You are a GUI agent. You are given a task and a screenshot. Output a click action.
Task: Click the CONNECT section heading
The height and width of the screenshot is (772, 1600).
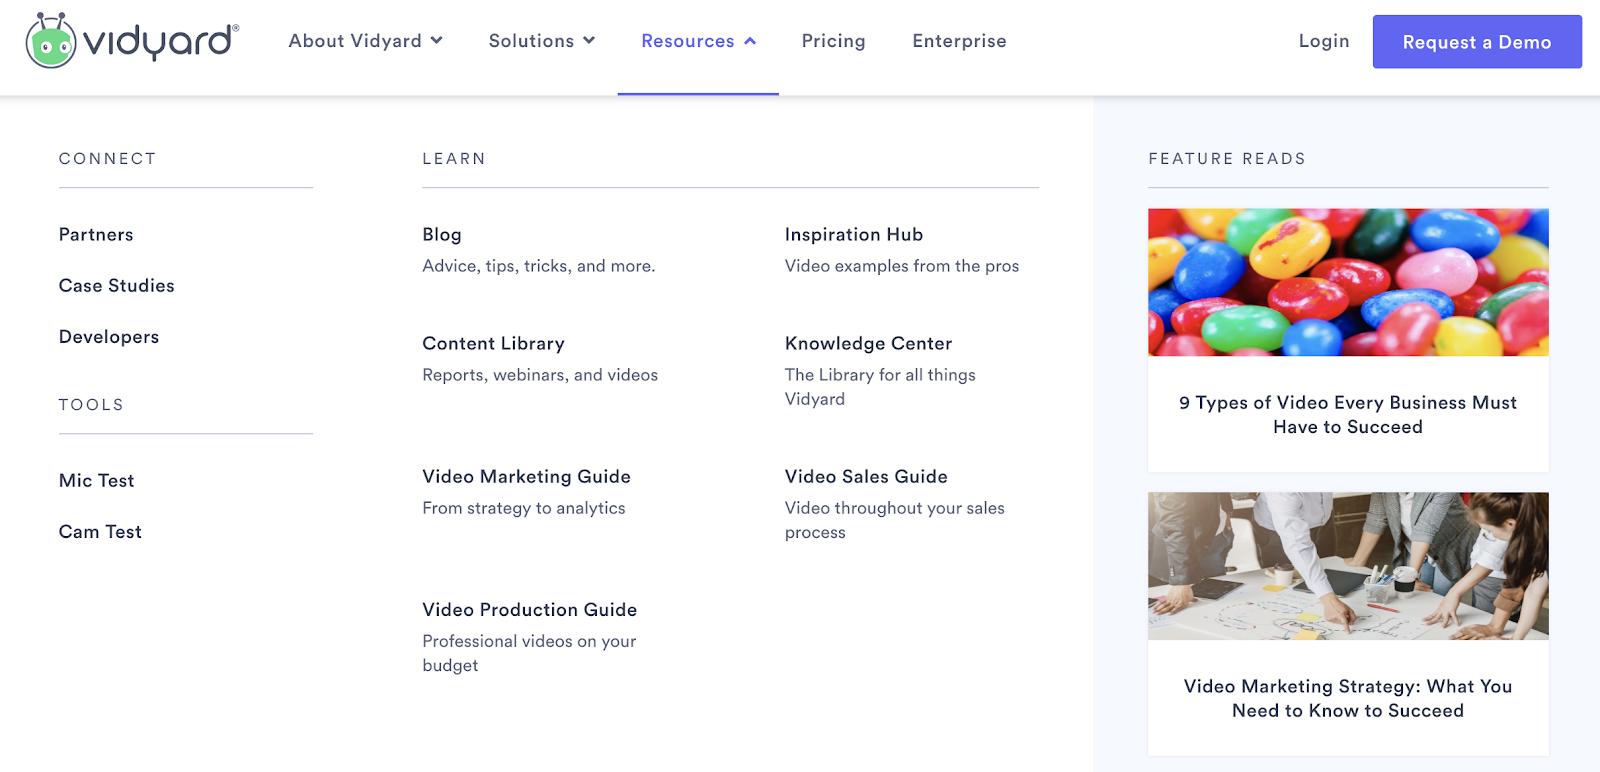click(x=107, y=159)
